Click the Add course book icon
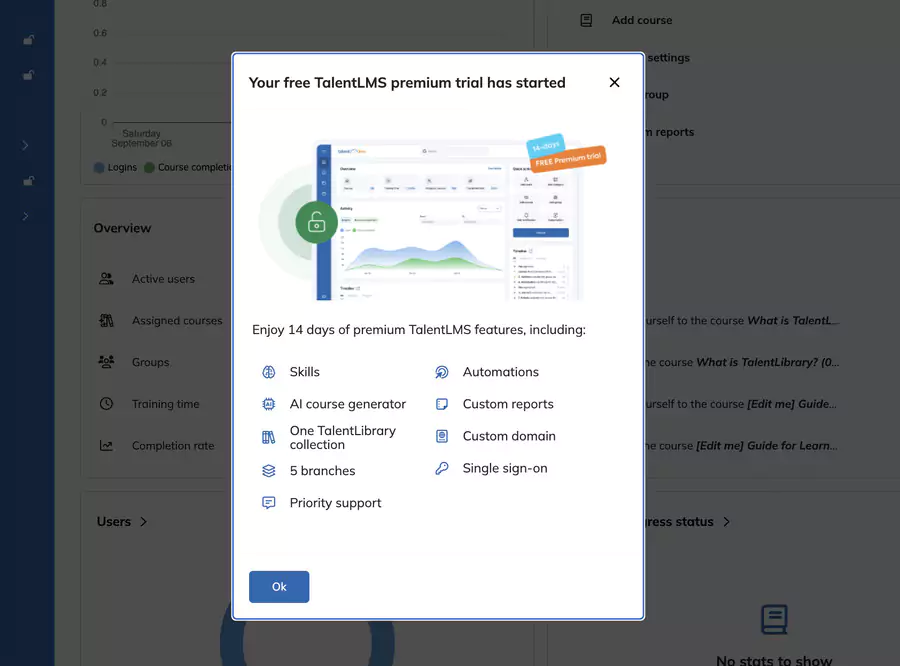Image resolution: width=900 pixels, height=666 pixels. (x=586, y=20)
